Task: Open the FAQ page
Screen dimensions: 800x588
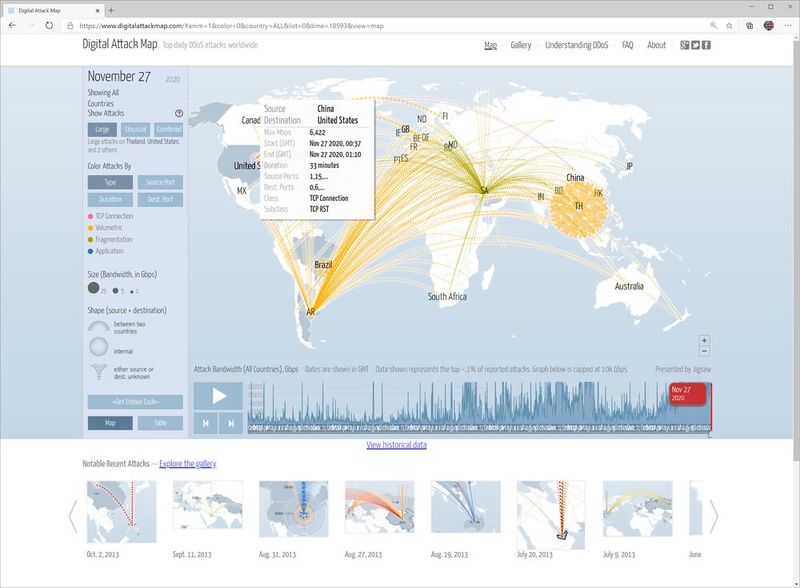Action: tap(628, 45)
